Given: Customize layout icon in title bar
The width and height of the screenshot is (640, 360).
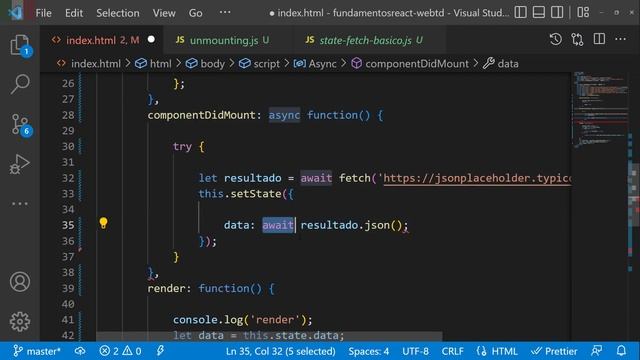Looking at the screenshot, I should (x=583, y=13).
